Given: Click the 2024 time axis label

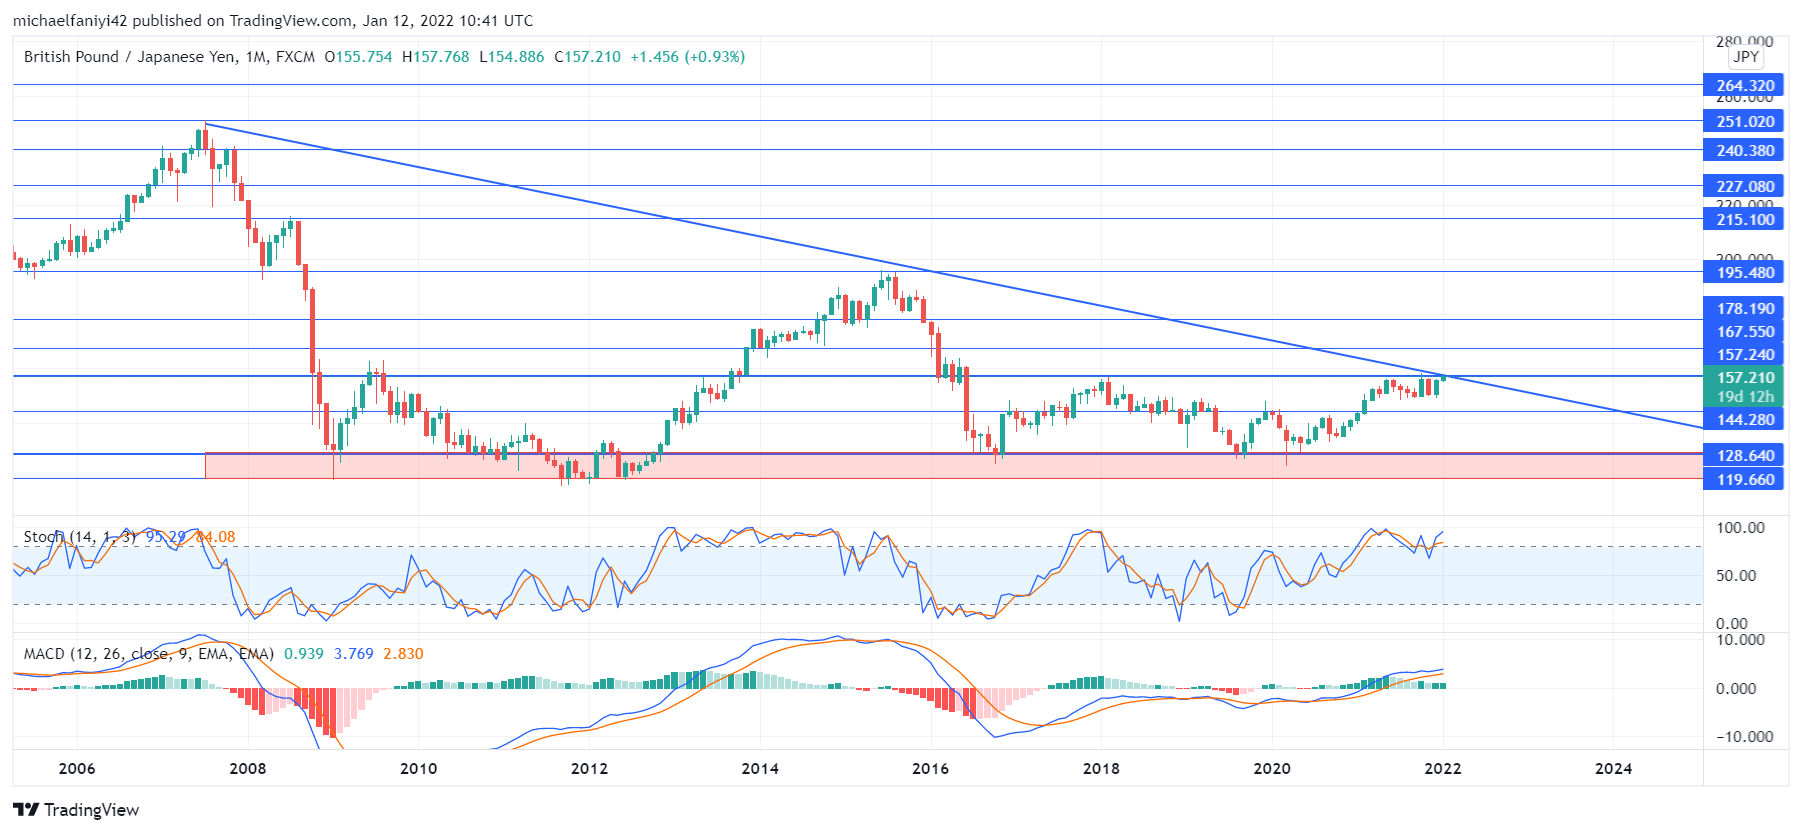Looking at the screenshot, I should (1613, 769).
